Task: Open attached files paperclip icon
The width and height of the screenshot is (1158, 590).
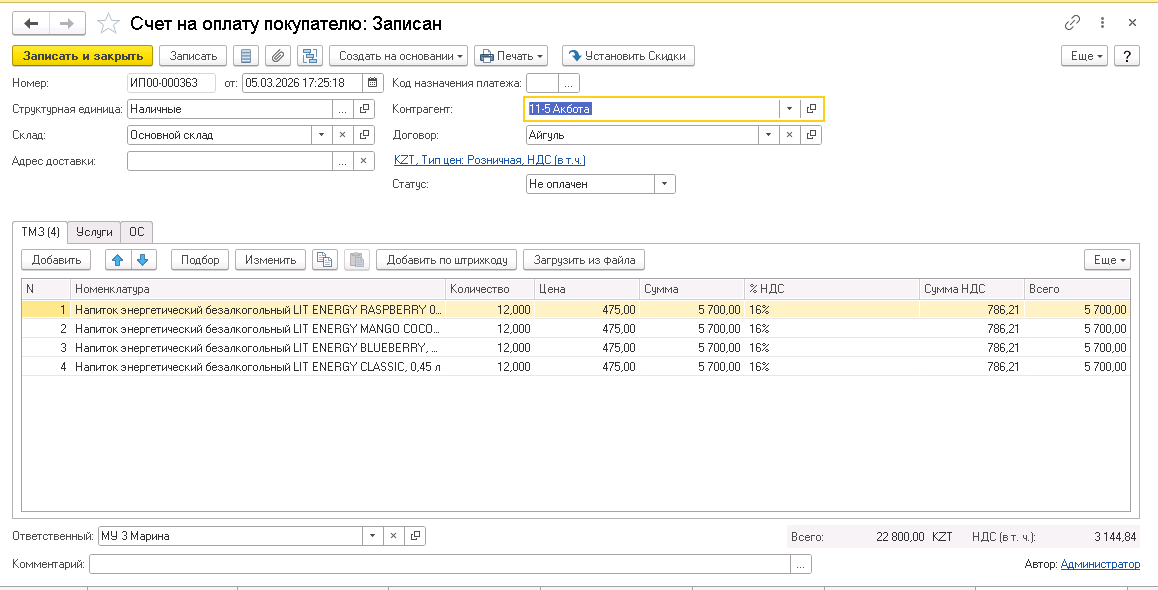Action: point(278,56)
